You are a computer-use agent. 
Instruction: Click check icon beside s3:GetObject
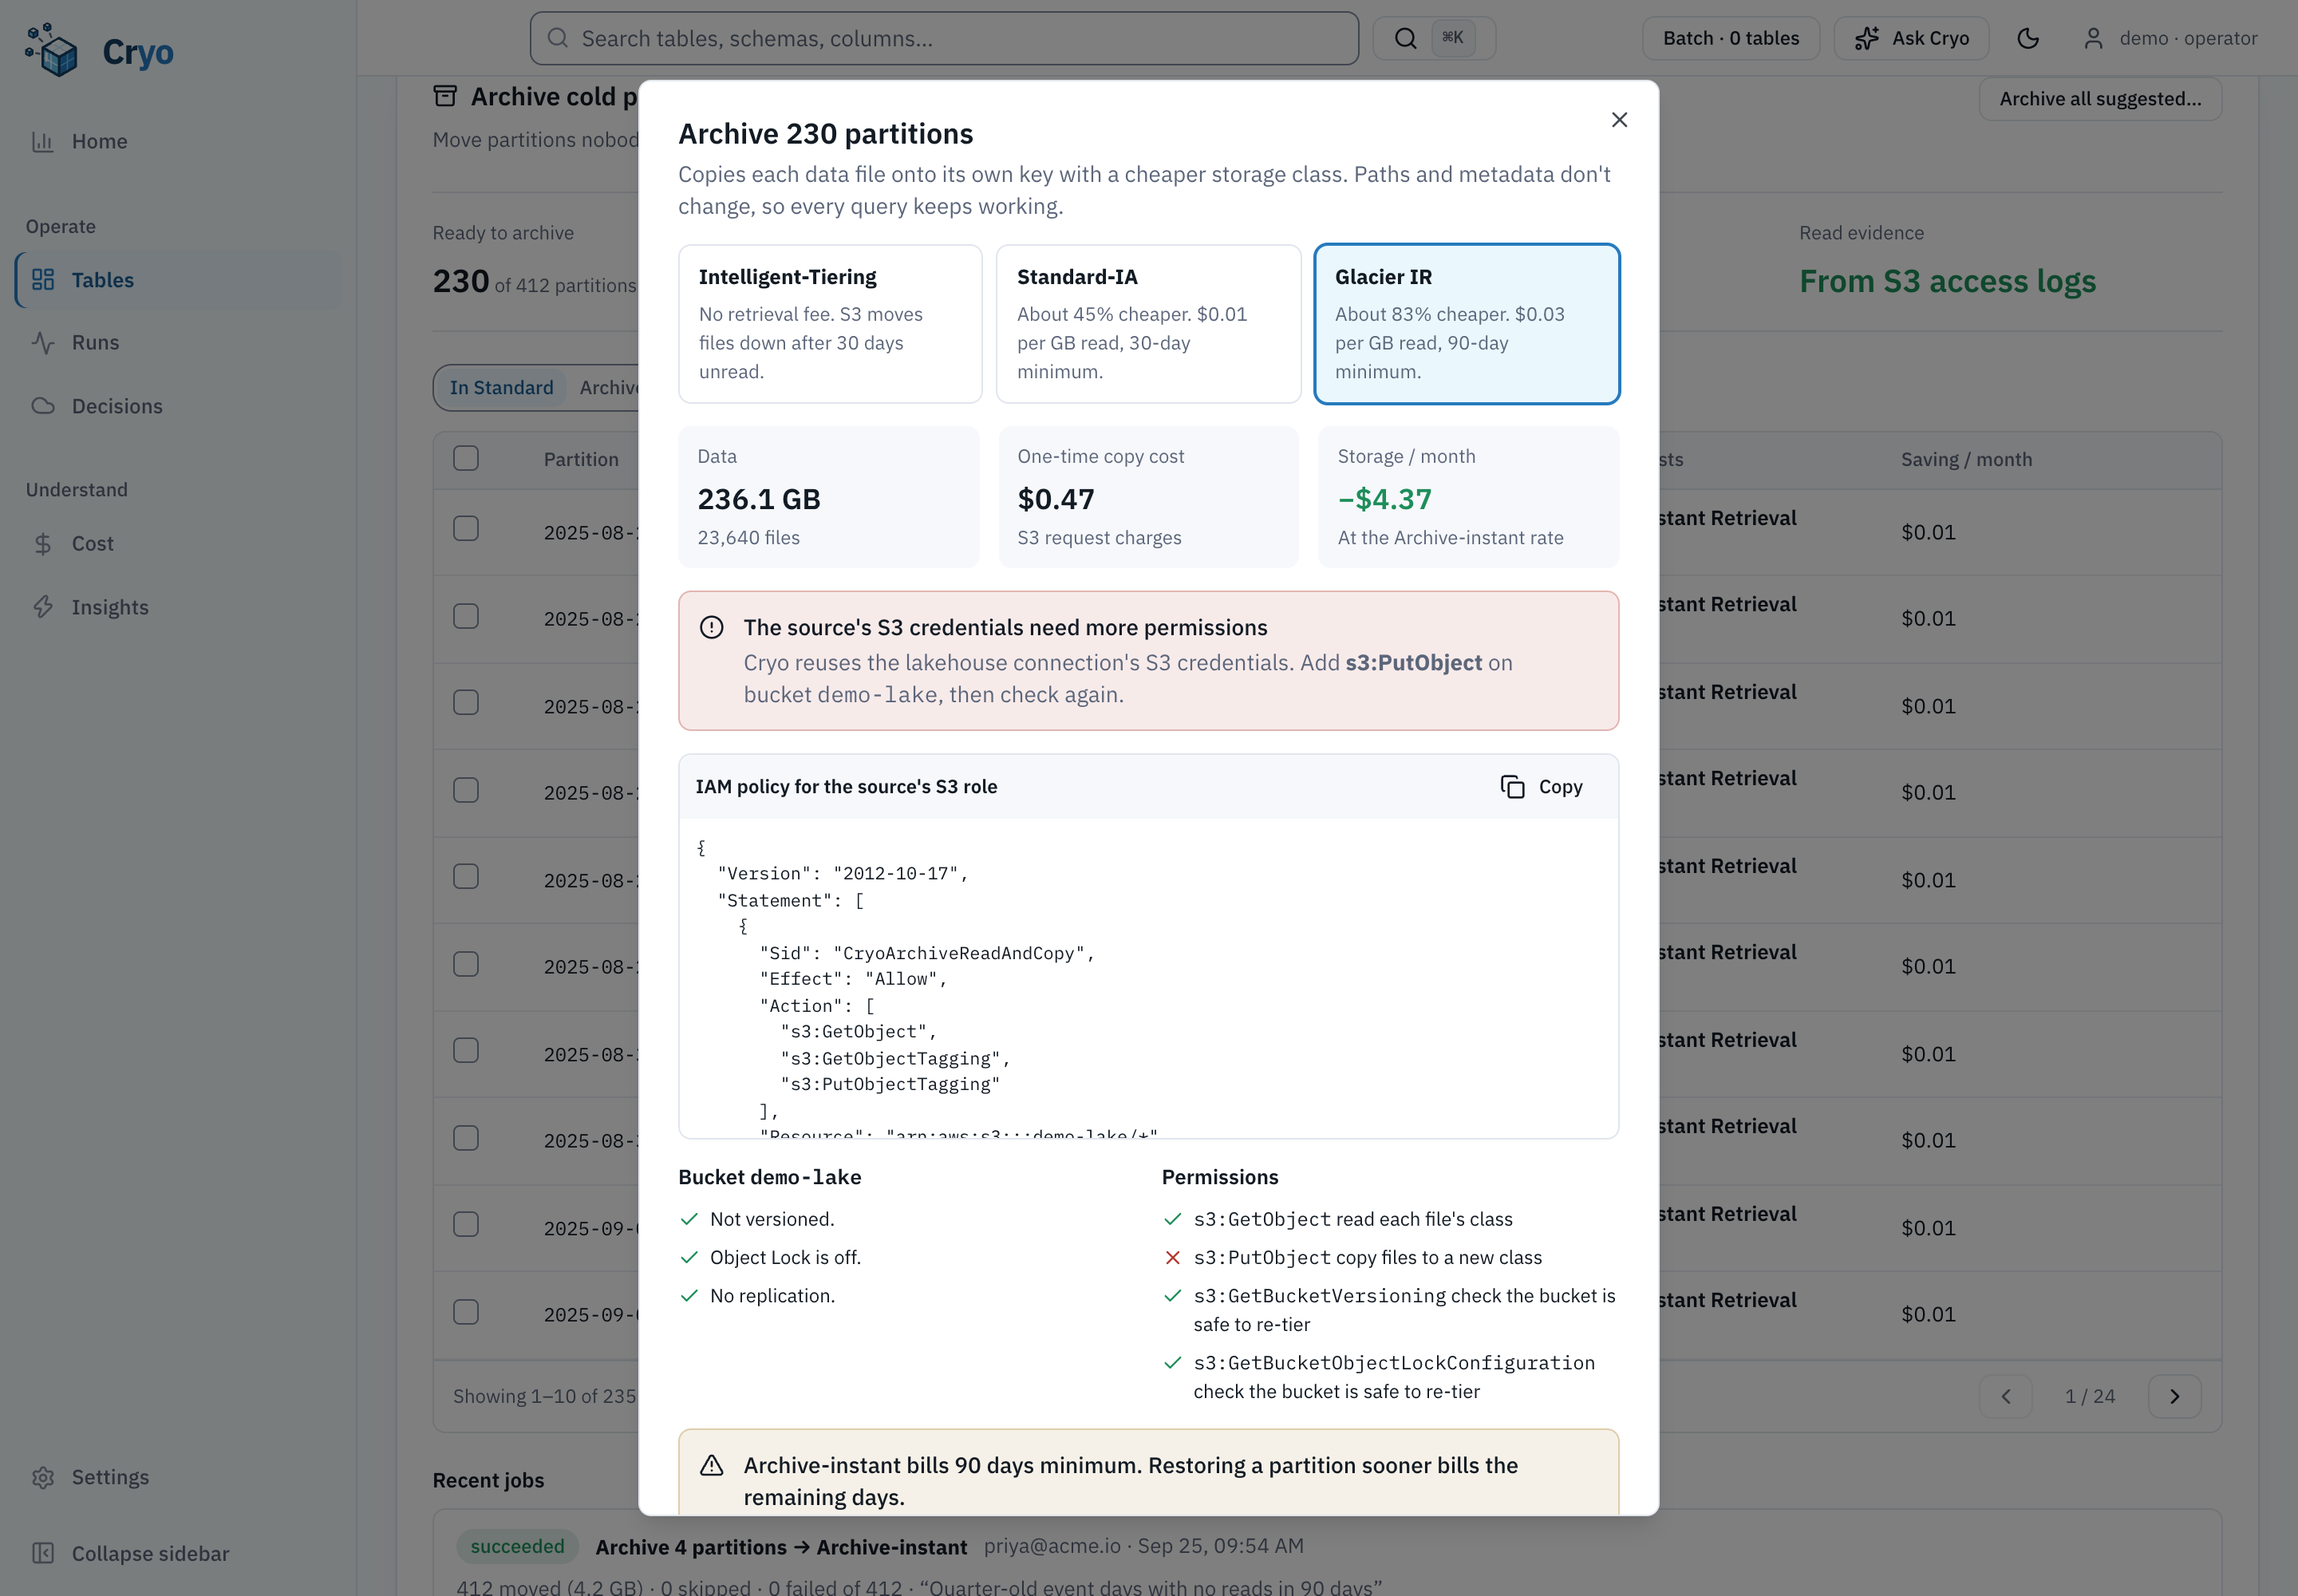(x=1173, y=1219)
